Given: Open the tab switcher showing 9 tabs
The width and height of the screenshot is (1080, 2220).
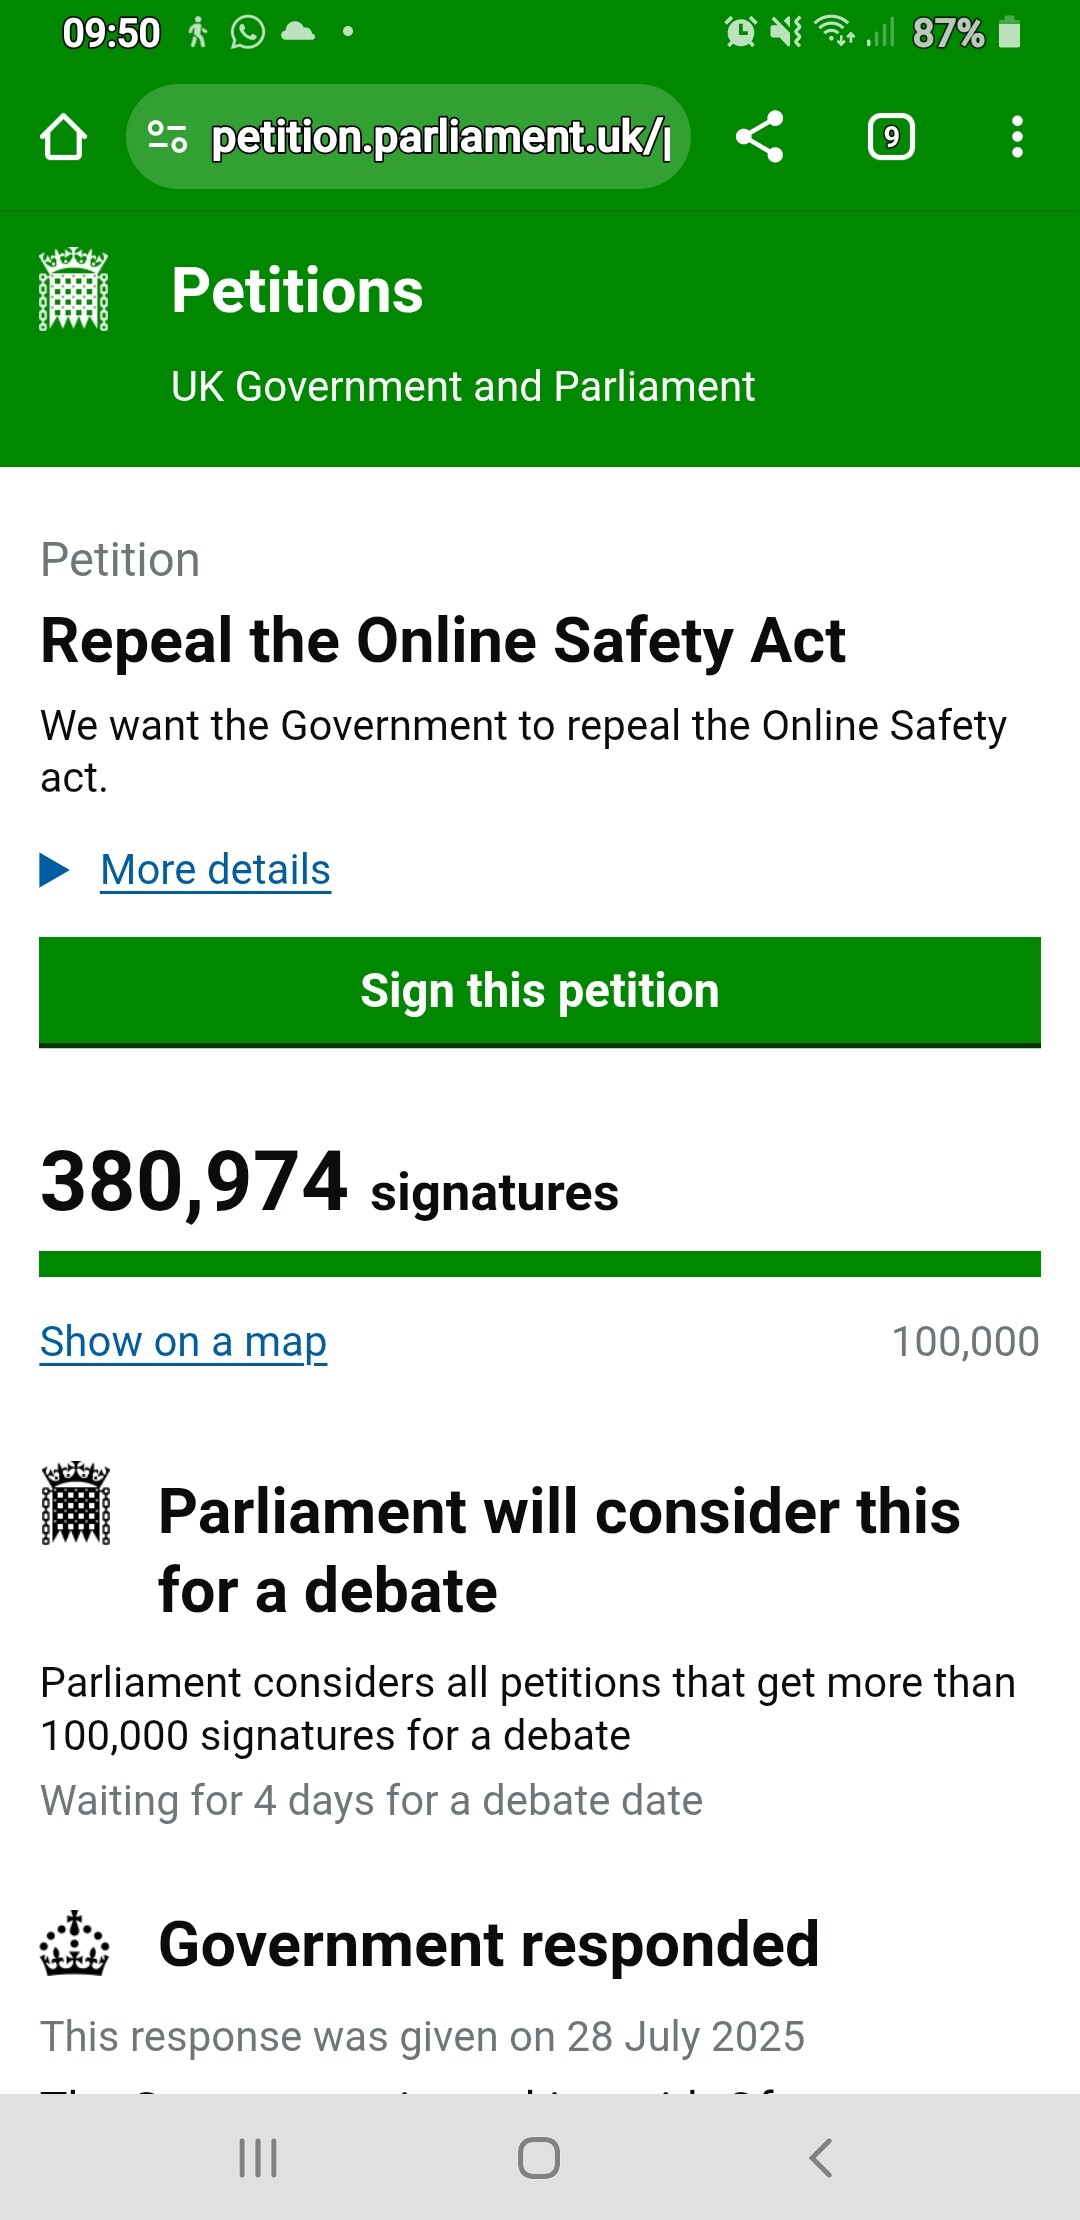Looking at the screenshot, I should pos(891,137).
